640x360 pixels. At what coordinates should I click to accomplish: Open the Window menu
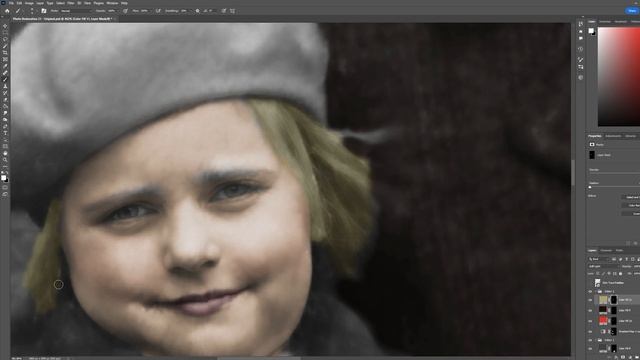click(x=112, y=3)
